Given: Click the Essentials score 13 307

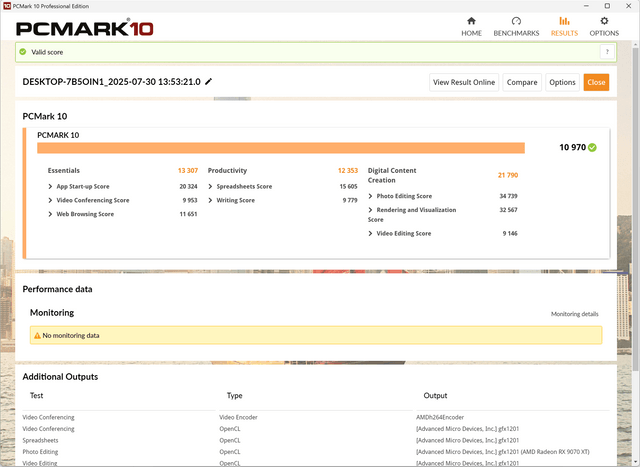Looking at the screenshot, I should [x=188, y=171].
